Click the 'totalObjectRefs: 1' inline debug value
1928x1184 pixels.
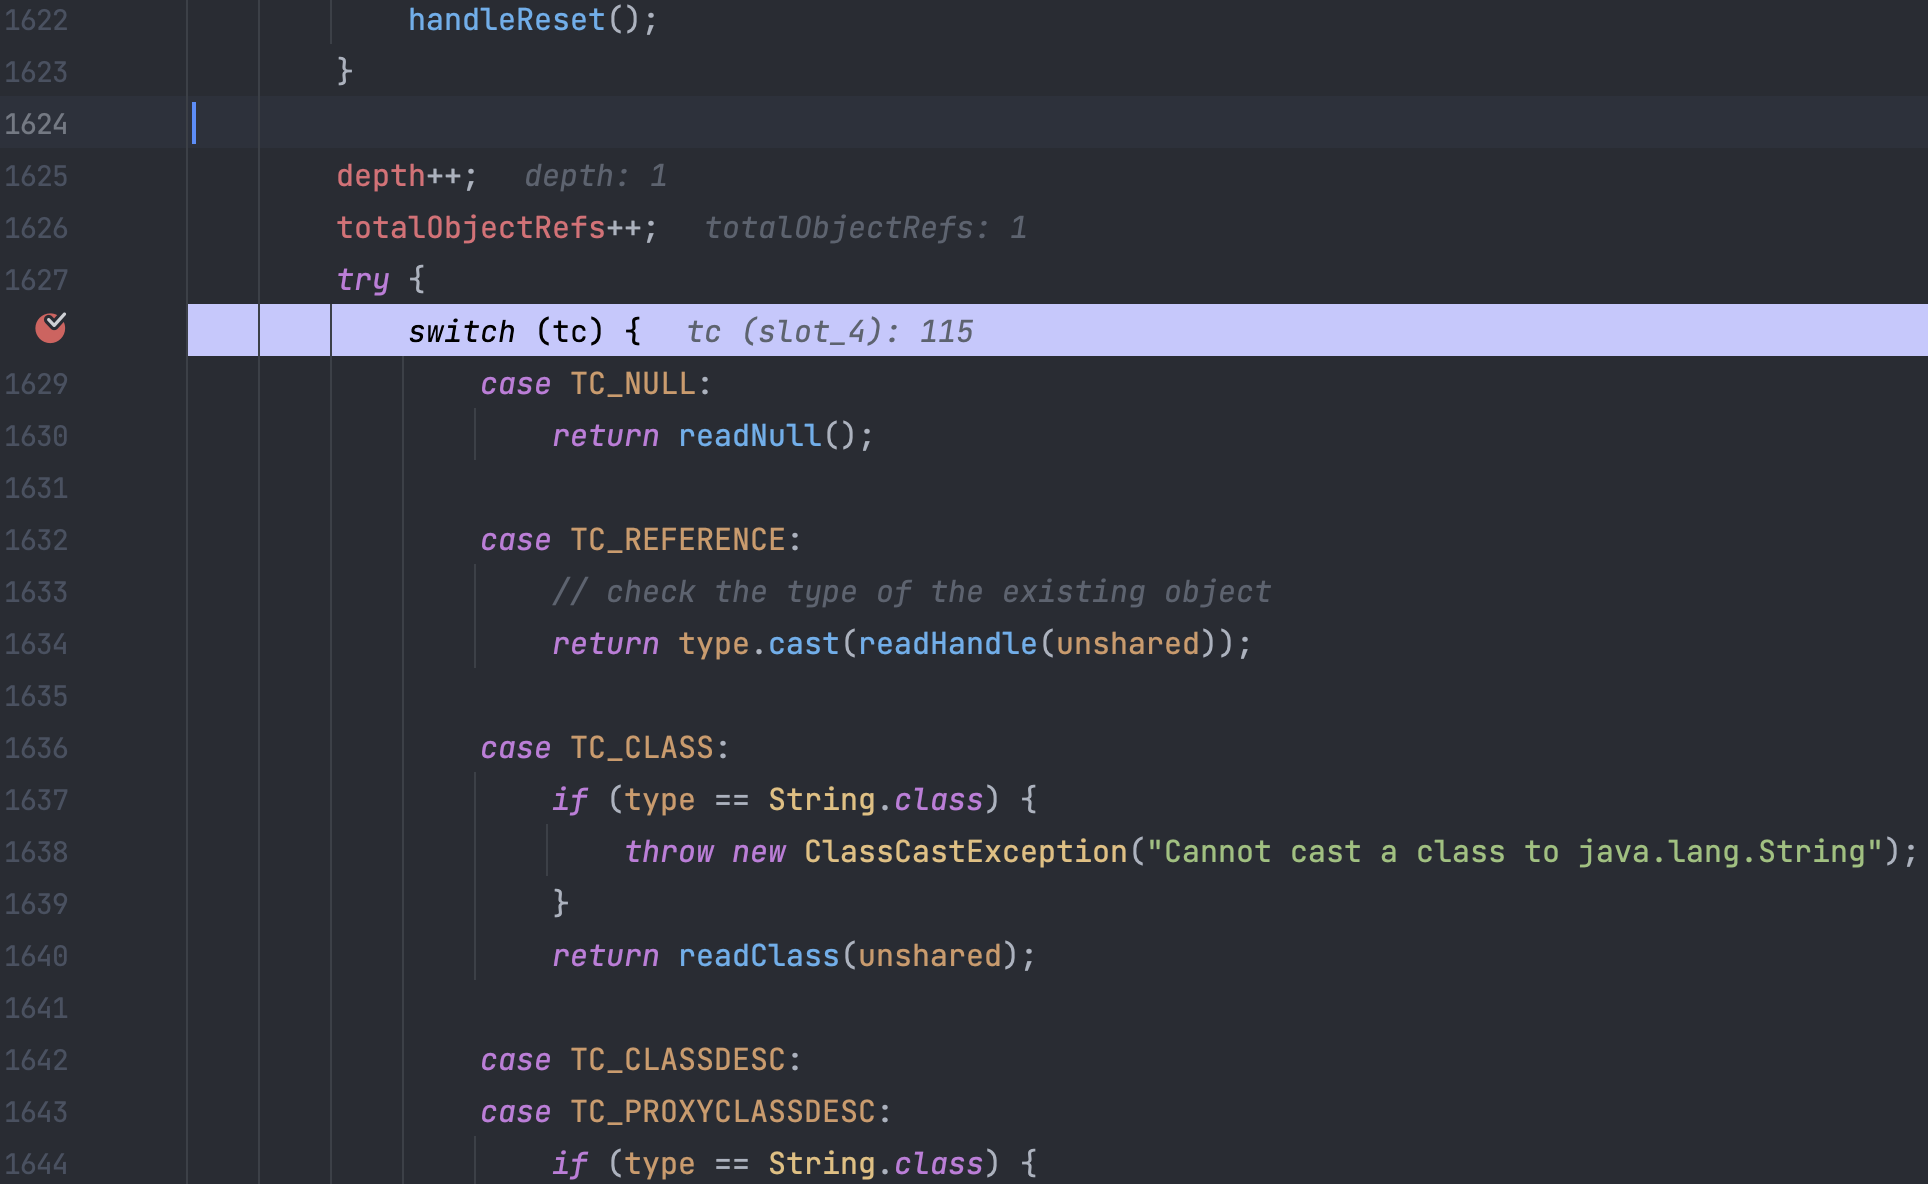click(x=865, y=228)
